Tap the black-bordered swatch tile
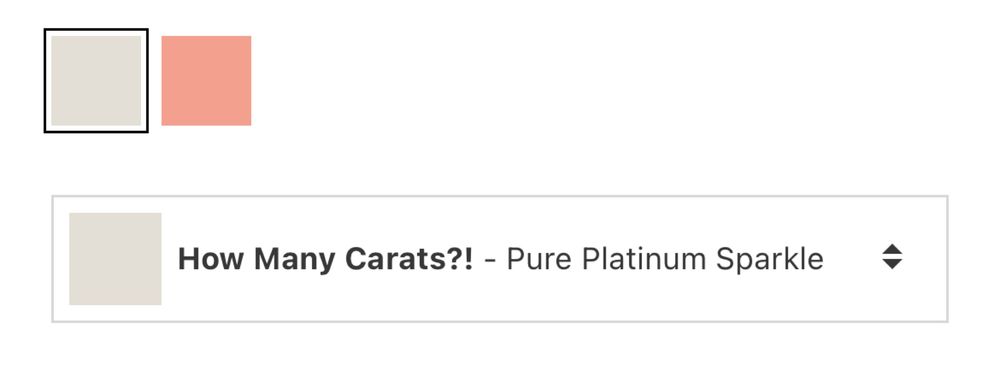Image resolution: width=1000 pixels, height=377 pixels. [96, 80]
